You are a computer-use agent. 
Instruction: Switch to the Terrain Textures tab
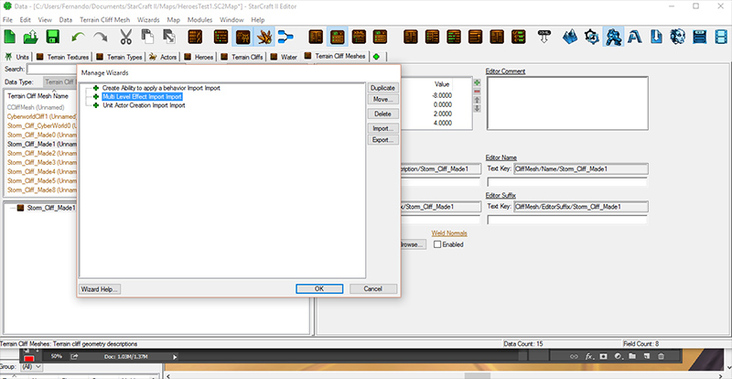[63, 57]
